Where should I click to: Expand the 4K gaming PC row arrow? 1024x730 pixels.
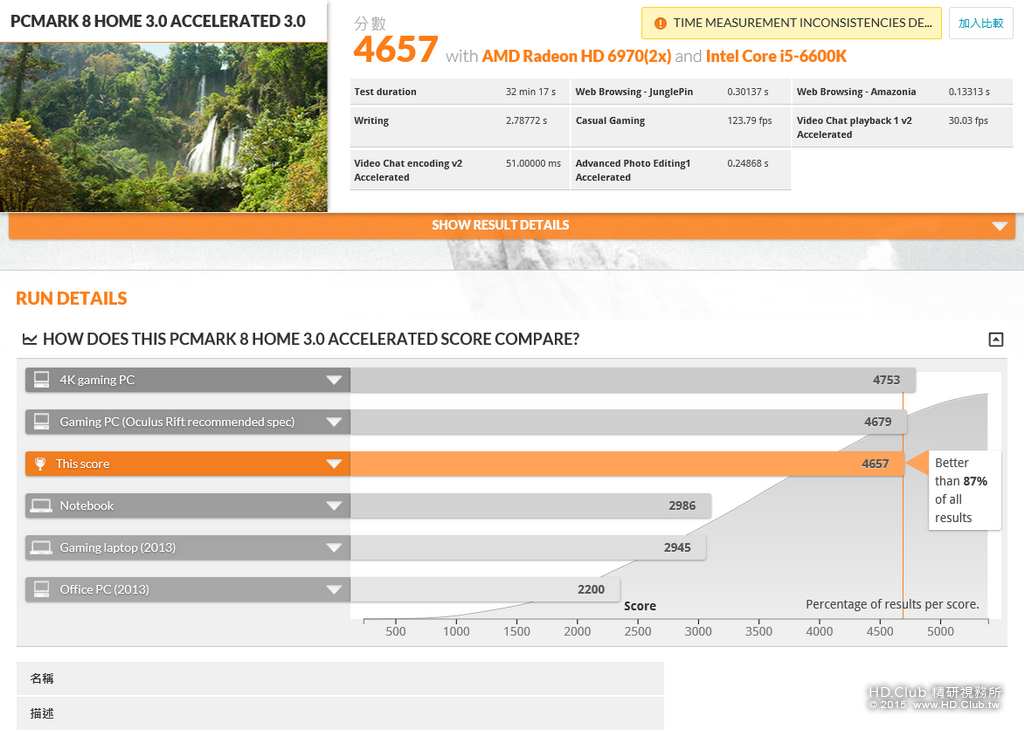[334, 380]
